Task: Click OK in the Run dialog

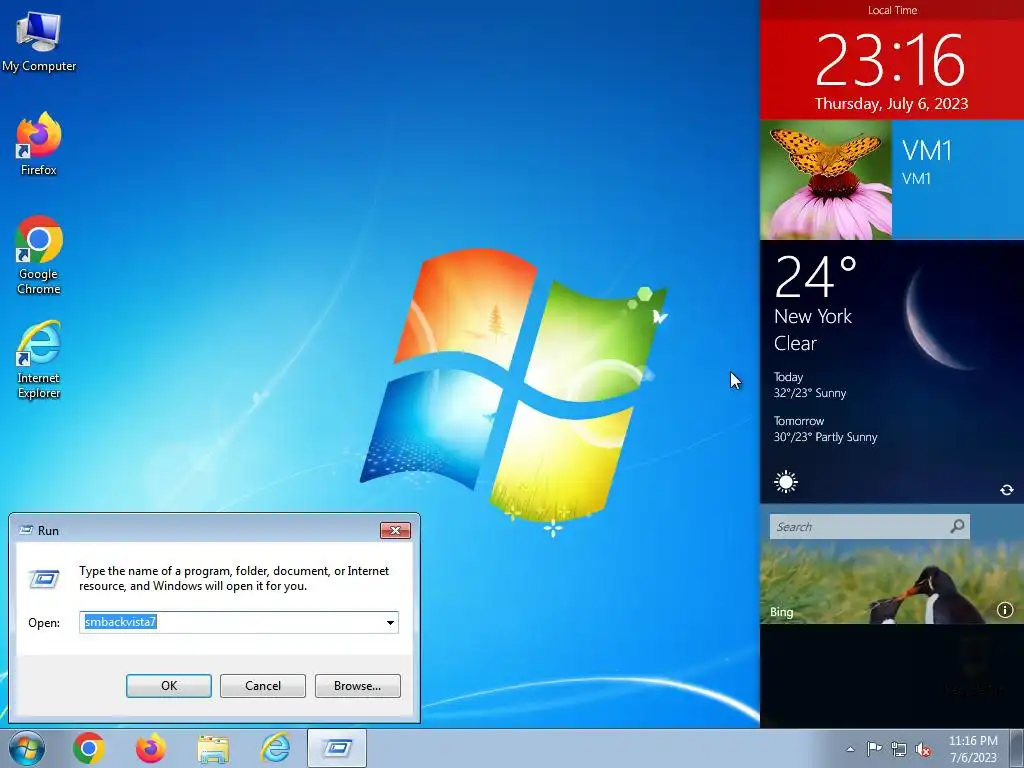Action: pyautogui.click(x=168, y=686)
